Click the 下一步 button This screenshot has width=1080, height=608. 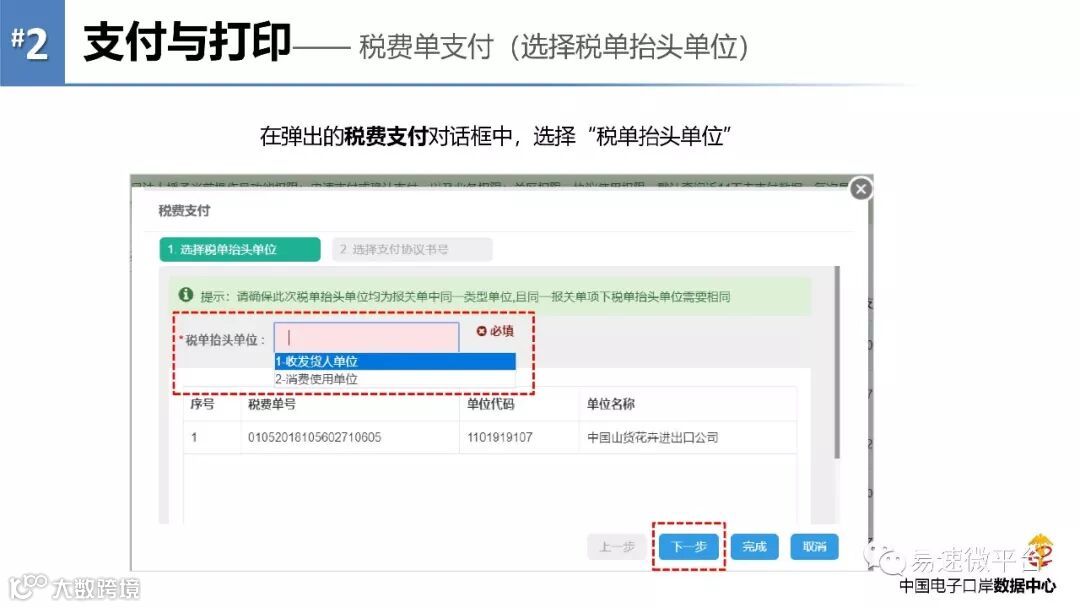[x=689, y=547]
